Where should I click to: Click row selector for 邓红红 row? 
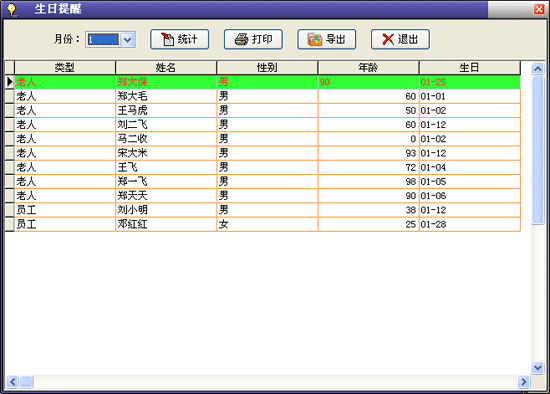coord(9,224)
